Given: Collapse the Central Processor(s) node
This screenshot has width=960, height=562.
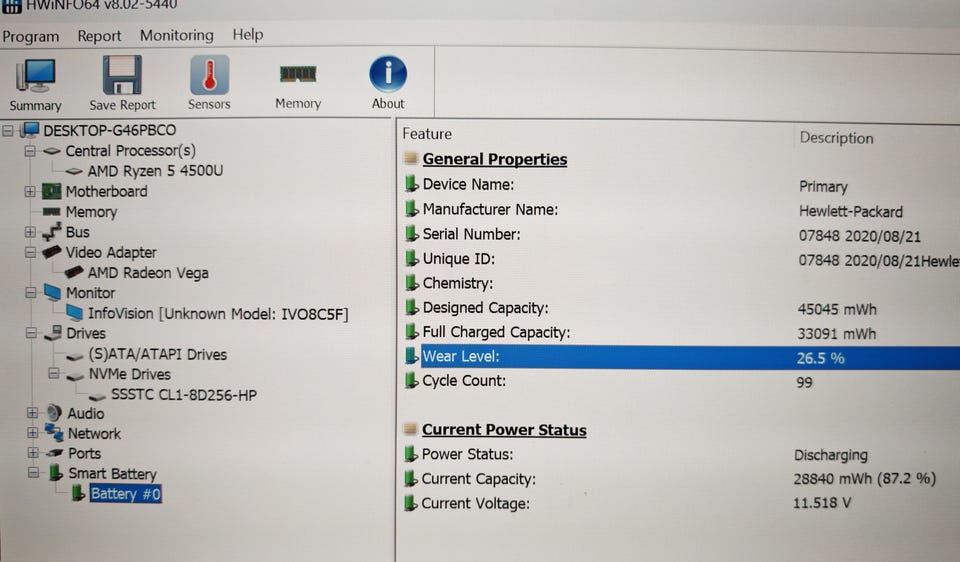Looking at the screenshot, I should click(x=30, y=151).
